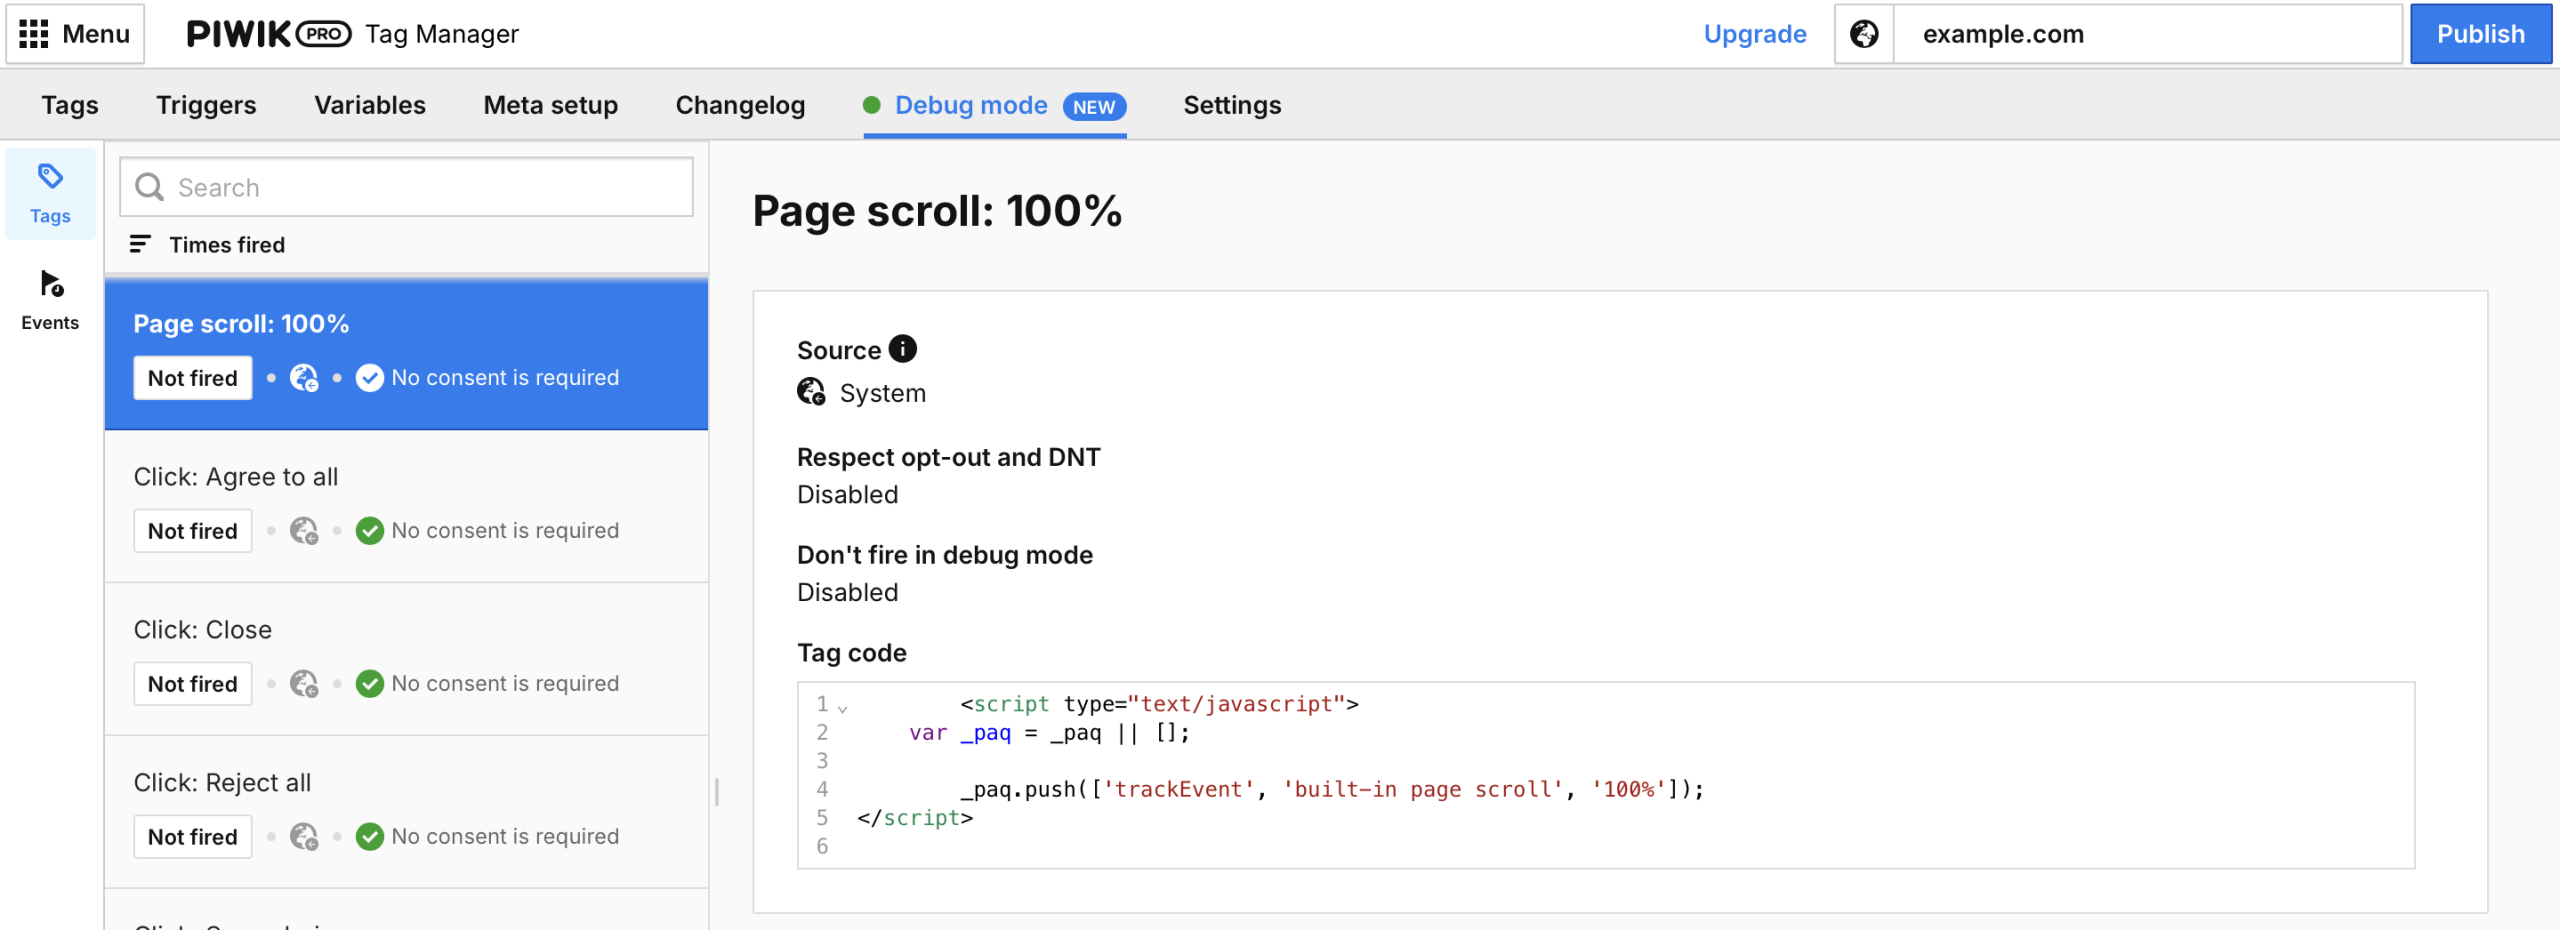Click the green checkmark in Click: Agree to all row

[x=370, y=531]
